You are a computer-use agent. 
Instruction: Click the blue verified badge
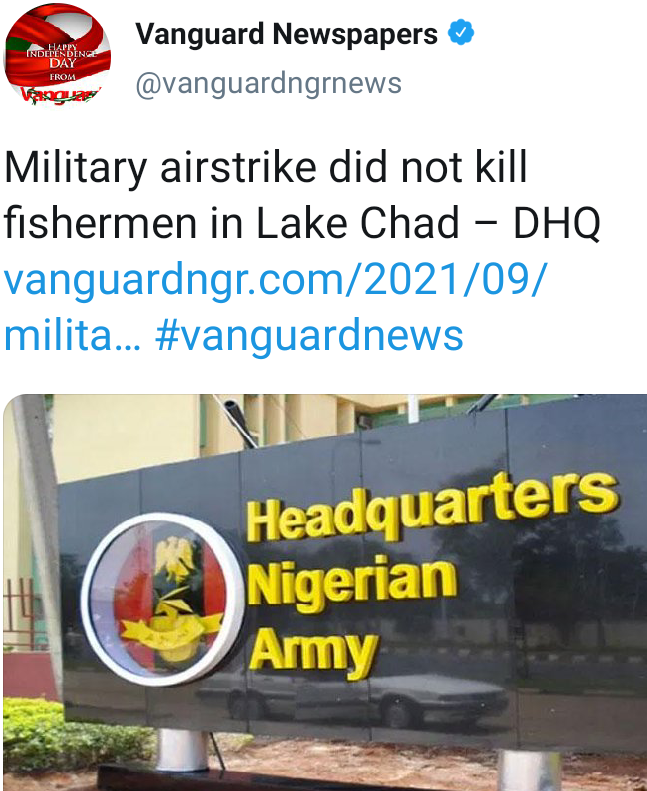pos(461,33)
